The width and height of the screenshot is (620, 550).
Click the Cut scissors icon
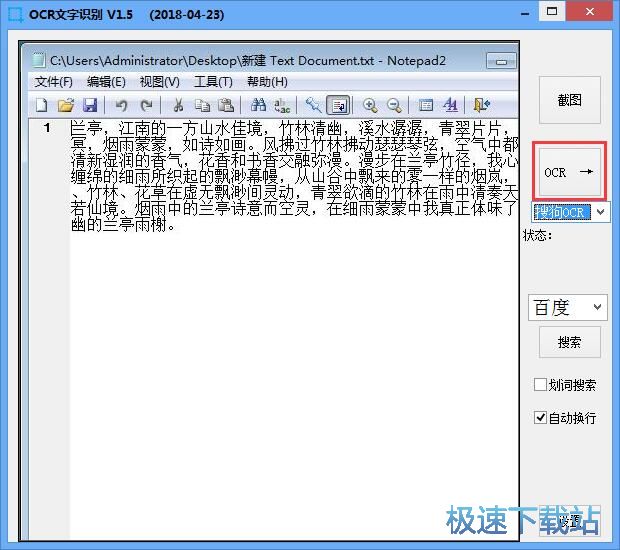tap(178, 105)
